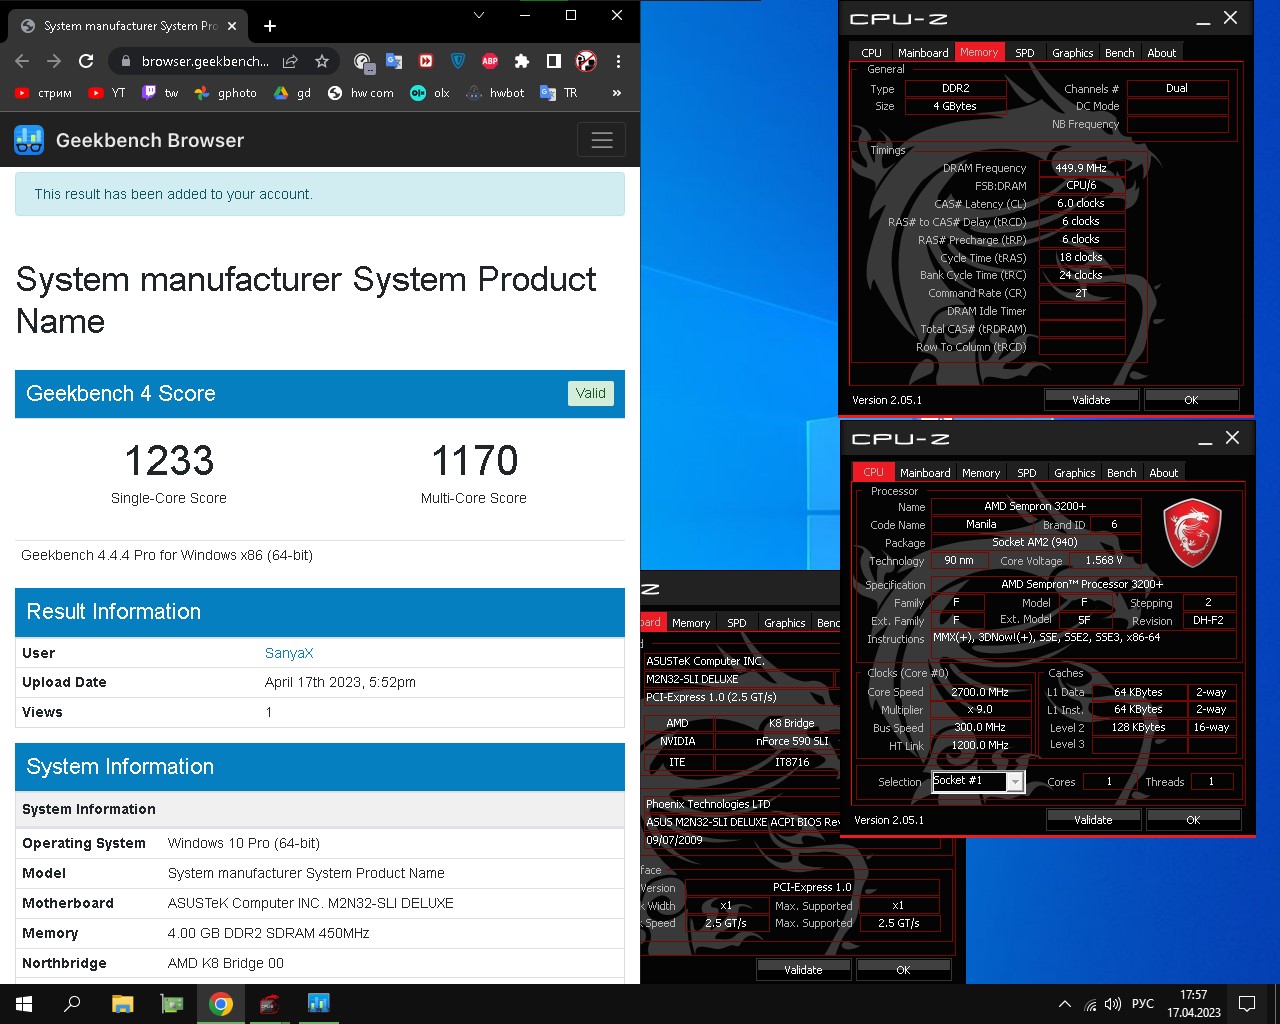Open Memory tab in CPU-tab CPU-Z window

pos(981,472)
